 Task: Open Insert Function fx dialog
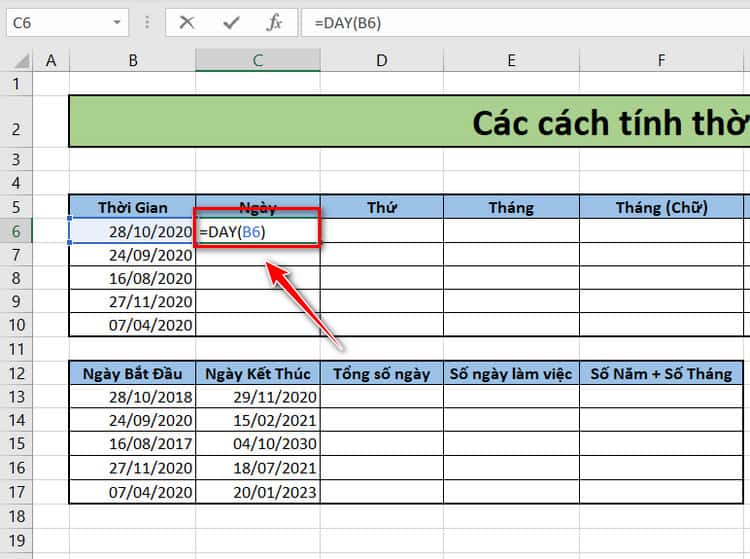274,22
